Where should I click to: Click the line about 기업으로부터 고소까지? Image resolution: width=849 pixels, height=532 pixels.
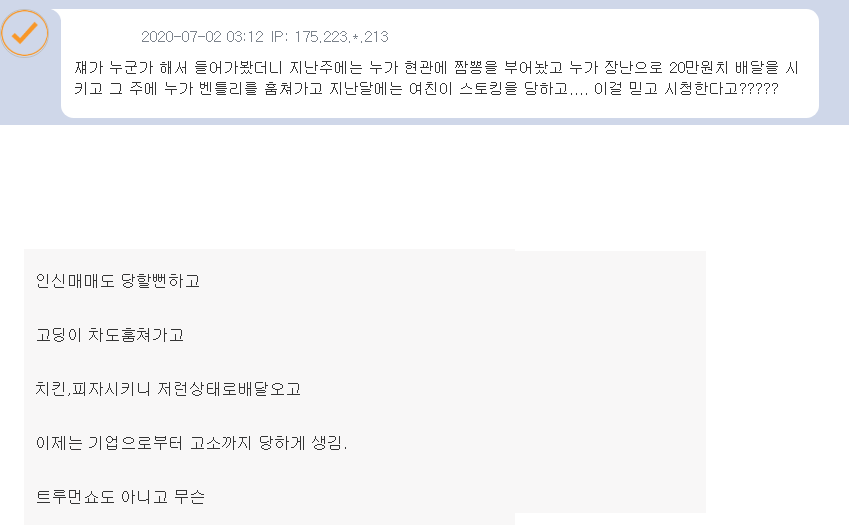tap(191, 443)
